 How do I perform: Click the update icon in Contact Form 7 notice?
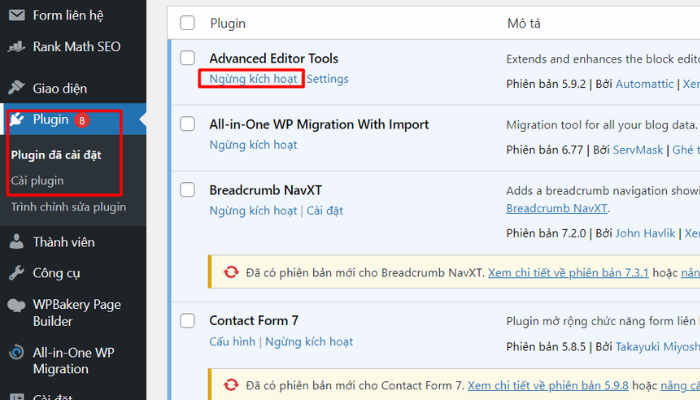pyautogui.click(x=231, y=385)
